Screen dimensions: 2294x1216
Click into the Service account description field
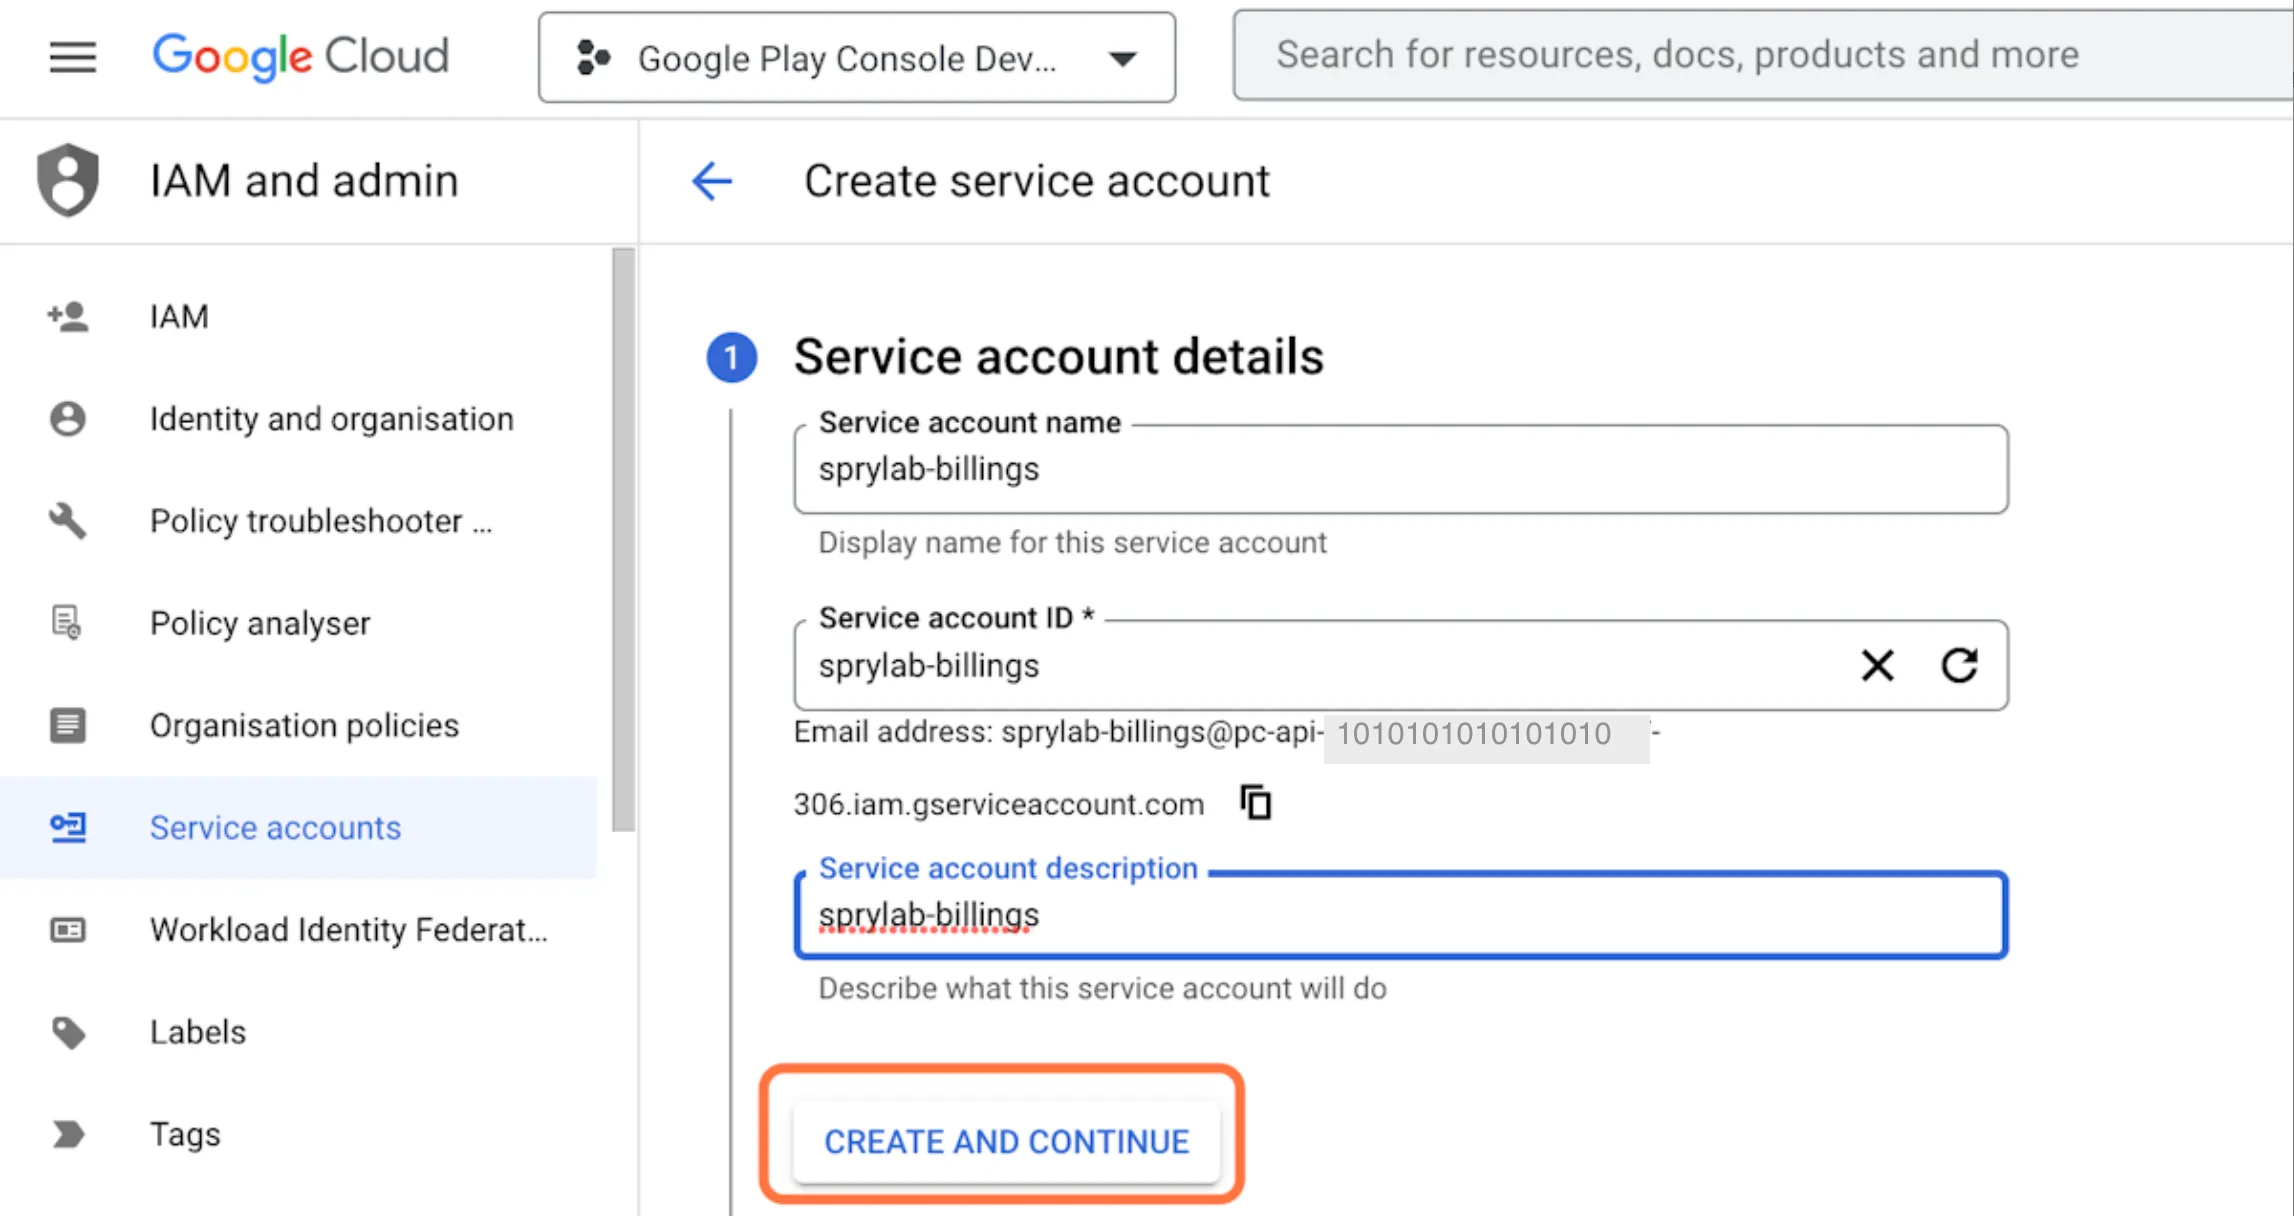click(1400, 915)
